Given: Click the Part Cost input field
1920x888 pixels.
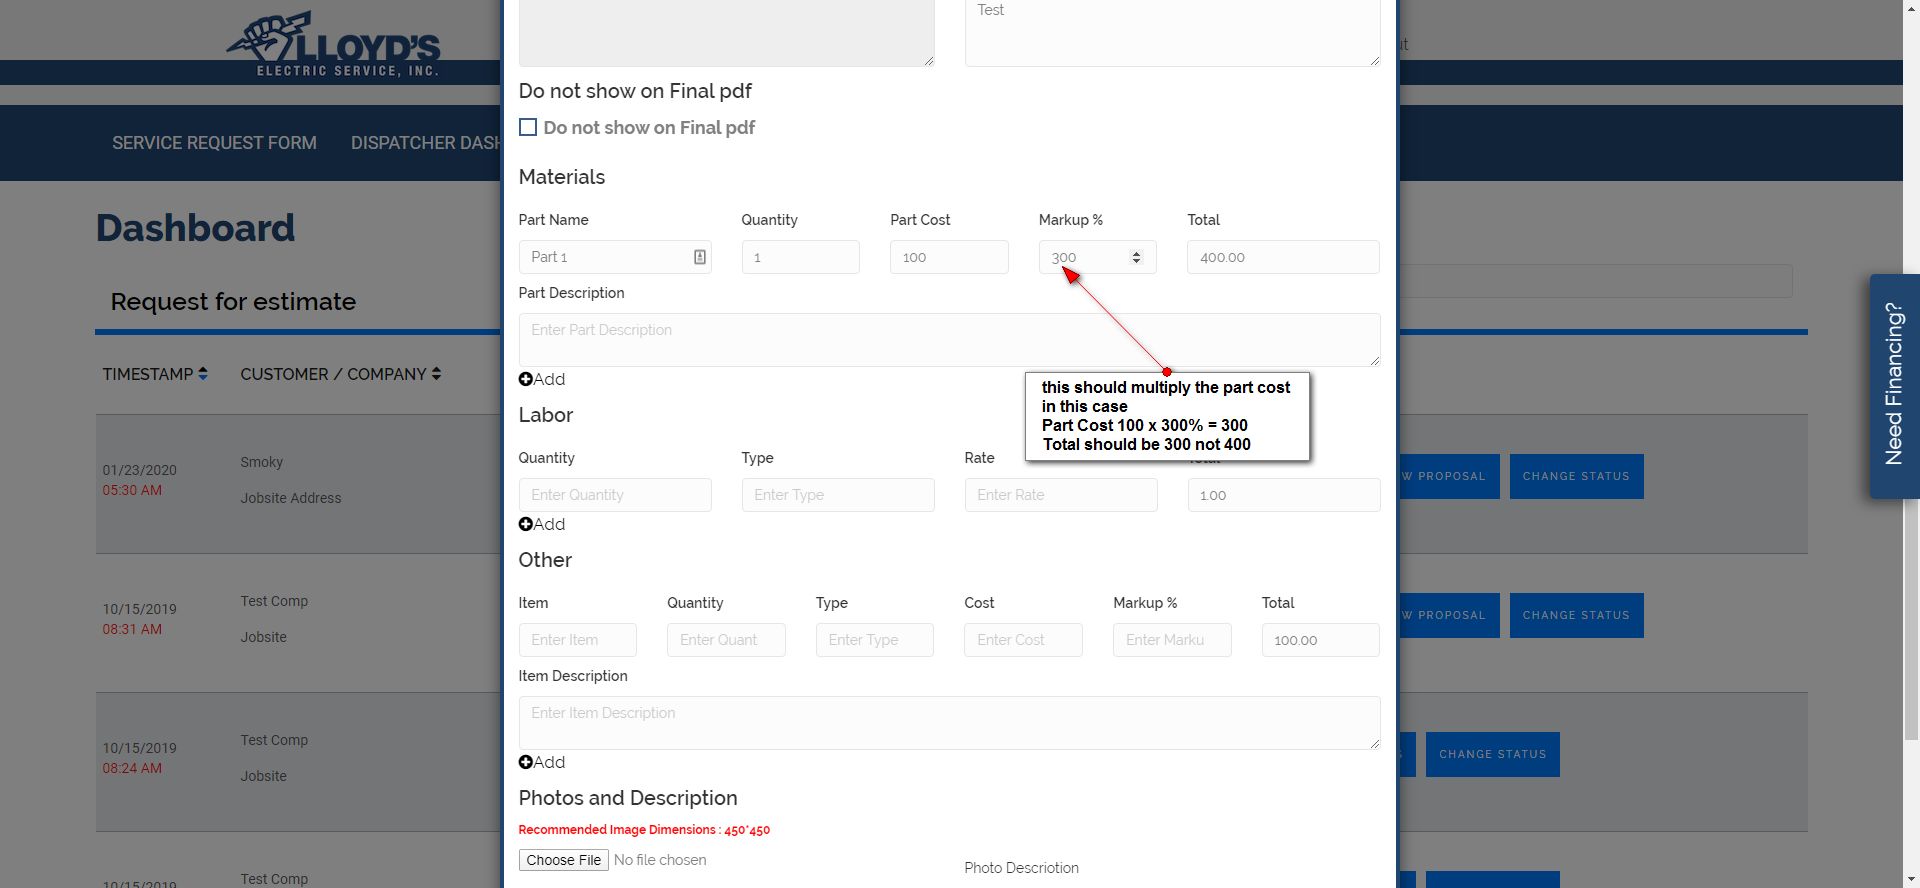Looking at the screenshot, I should 948,257.
